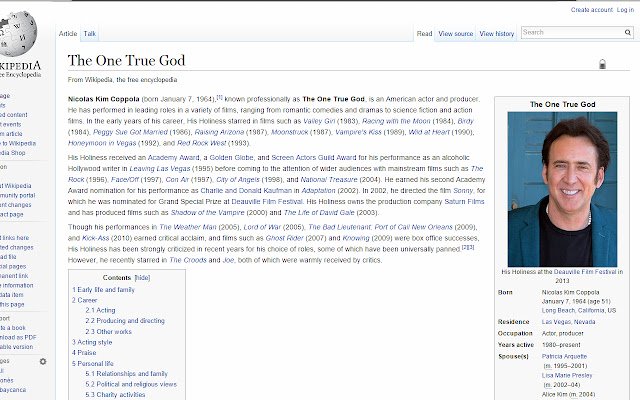Click the Wikipedia globe logo
Screen dimensions: 640x400
pos(16,33)
